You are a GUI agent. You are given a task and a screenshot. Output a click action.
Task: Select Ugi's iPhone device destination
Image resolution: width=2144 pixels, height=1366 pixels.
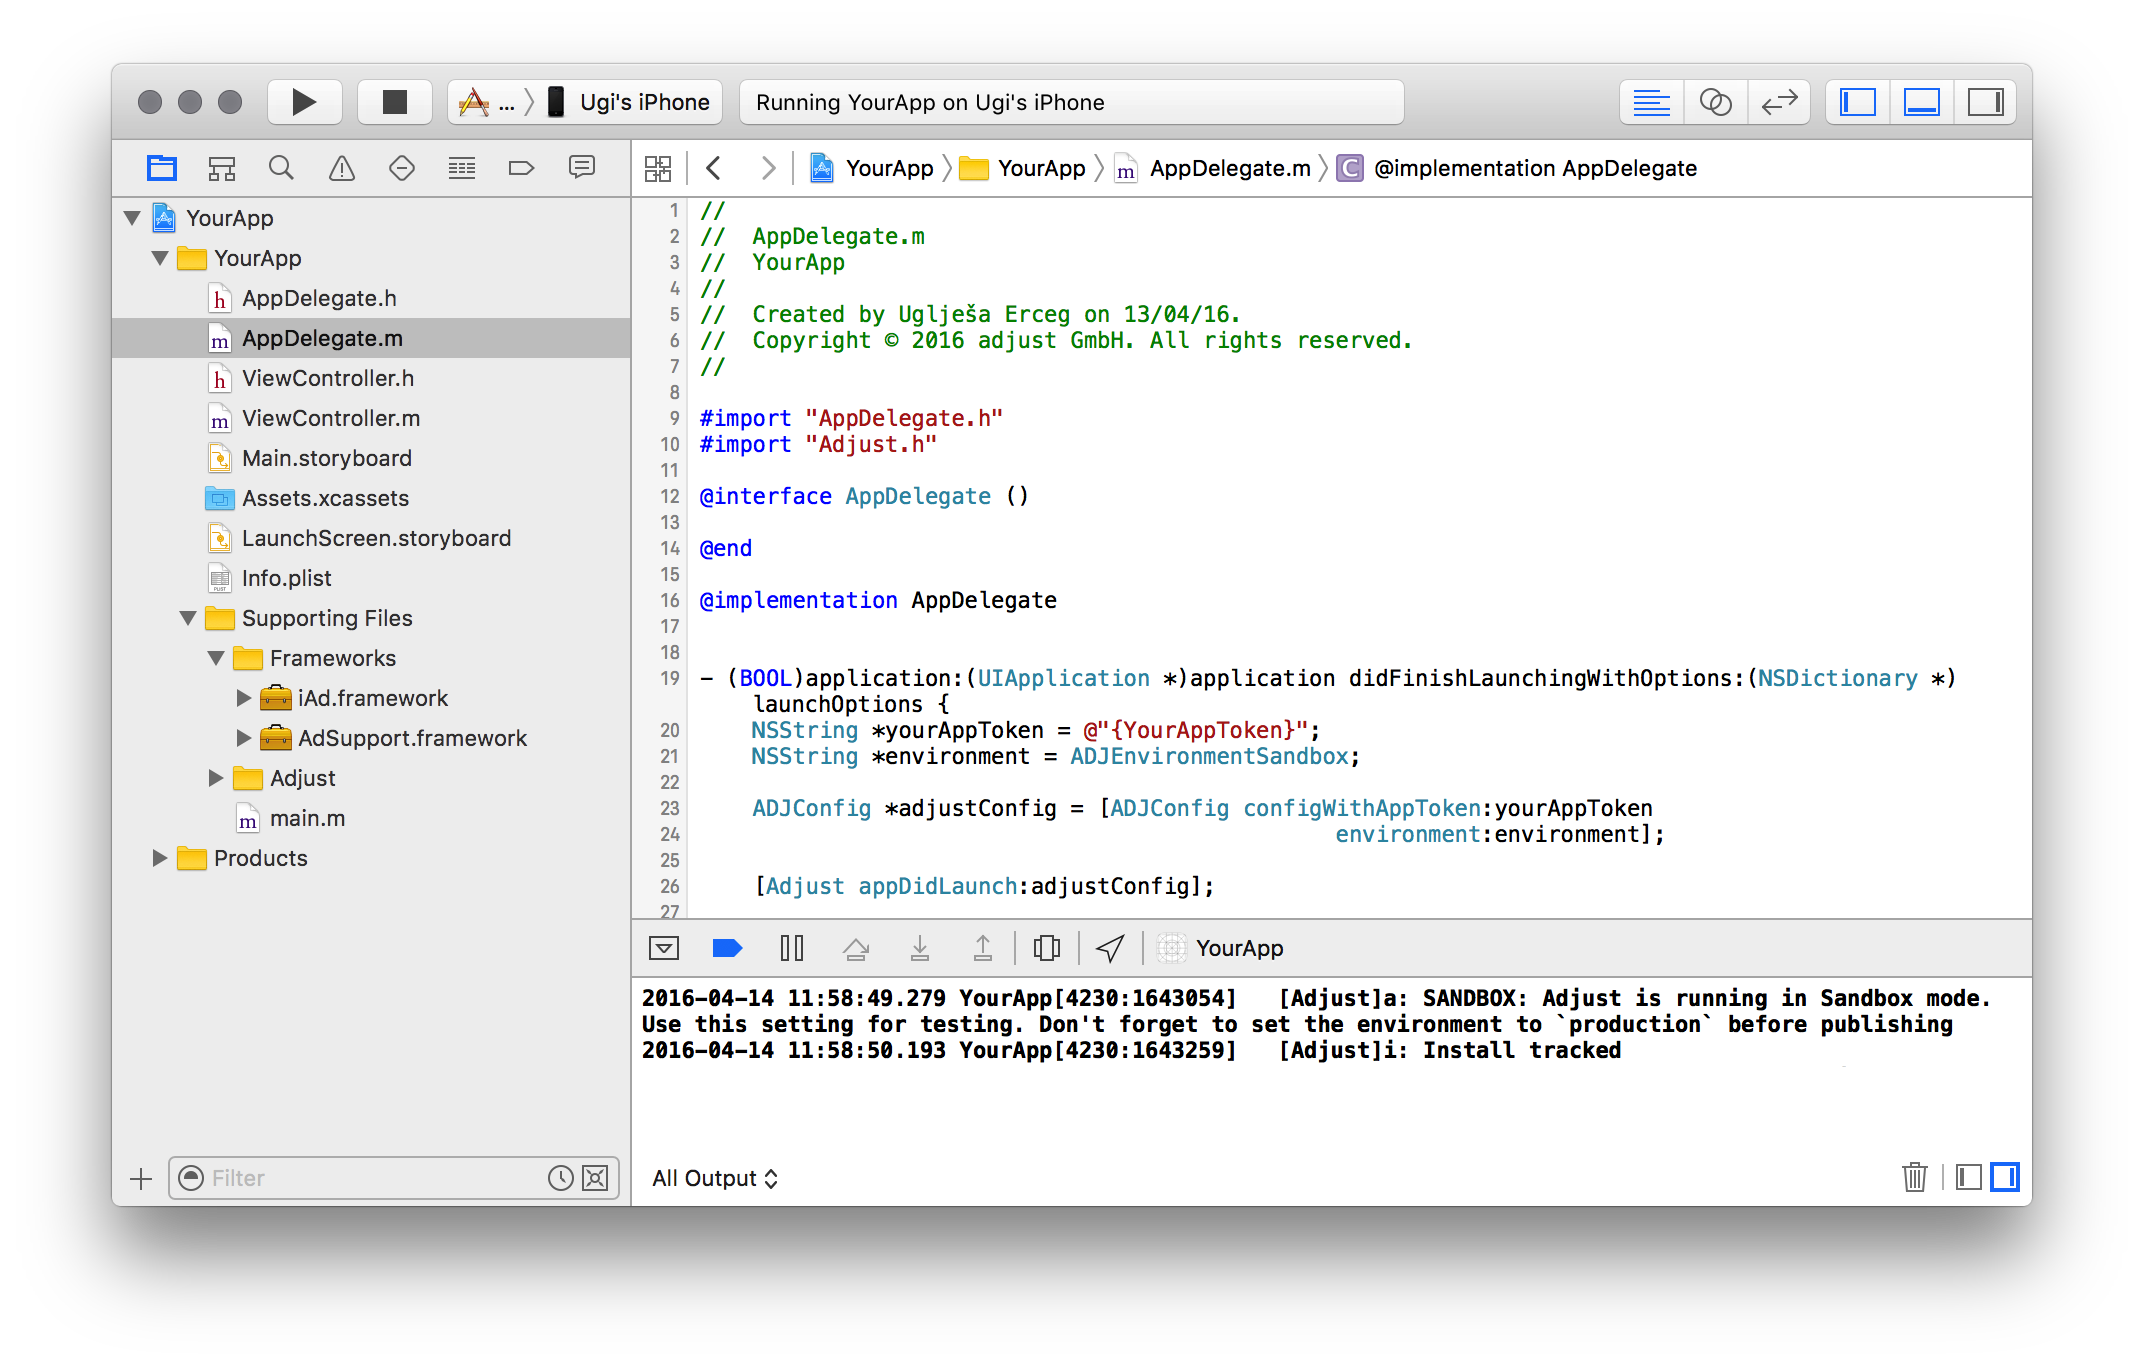tap(643, 102)
